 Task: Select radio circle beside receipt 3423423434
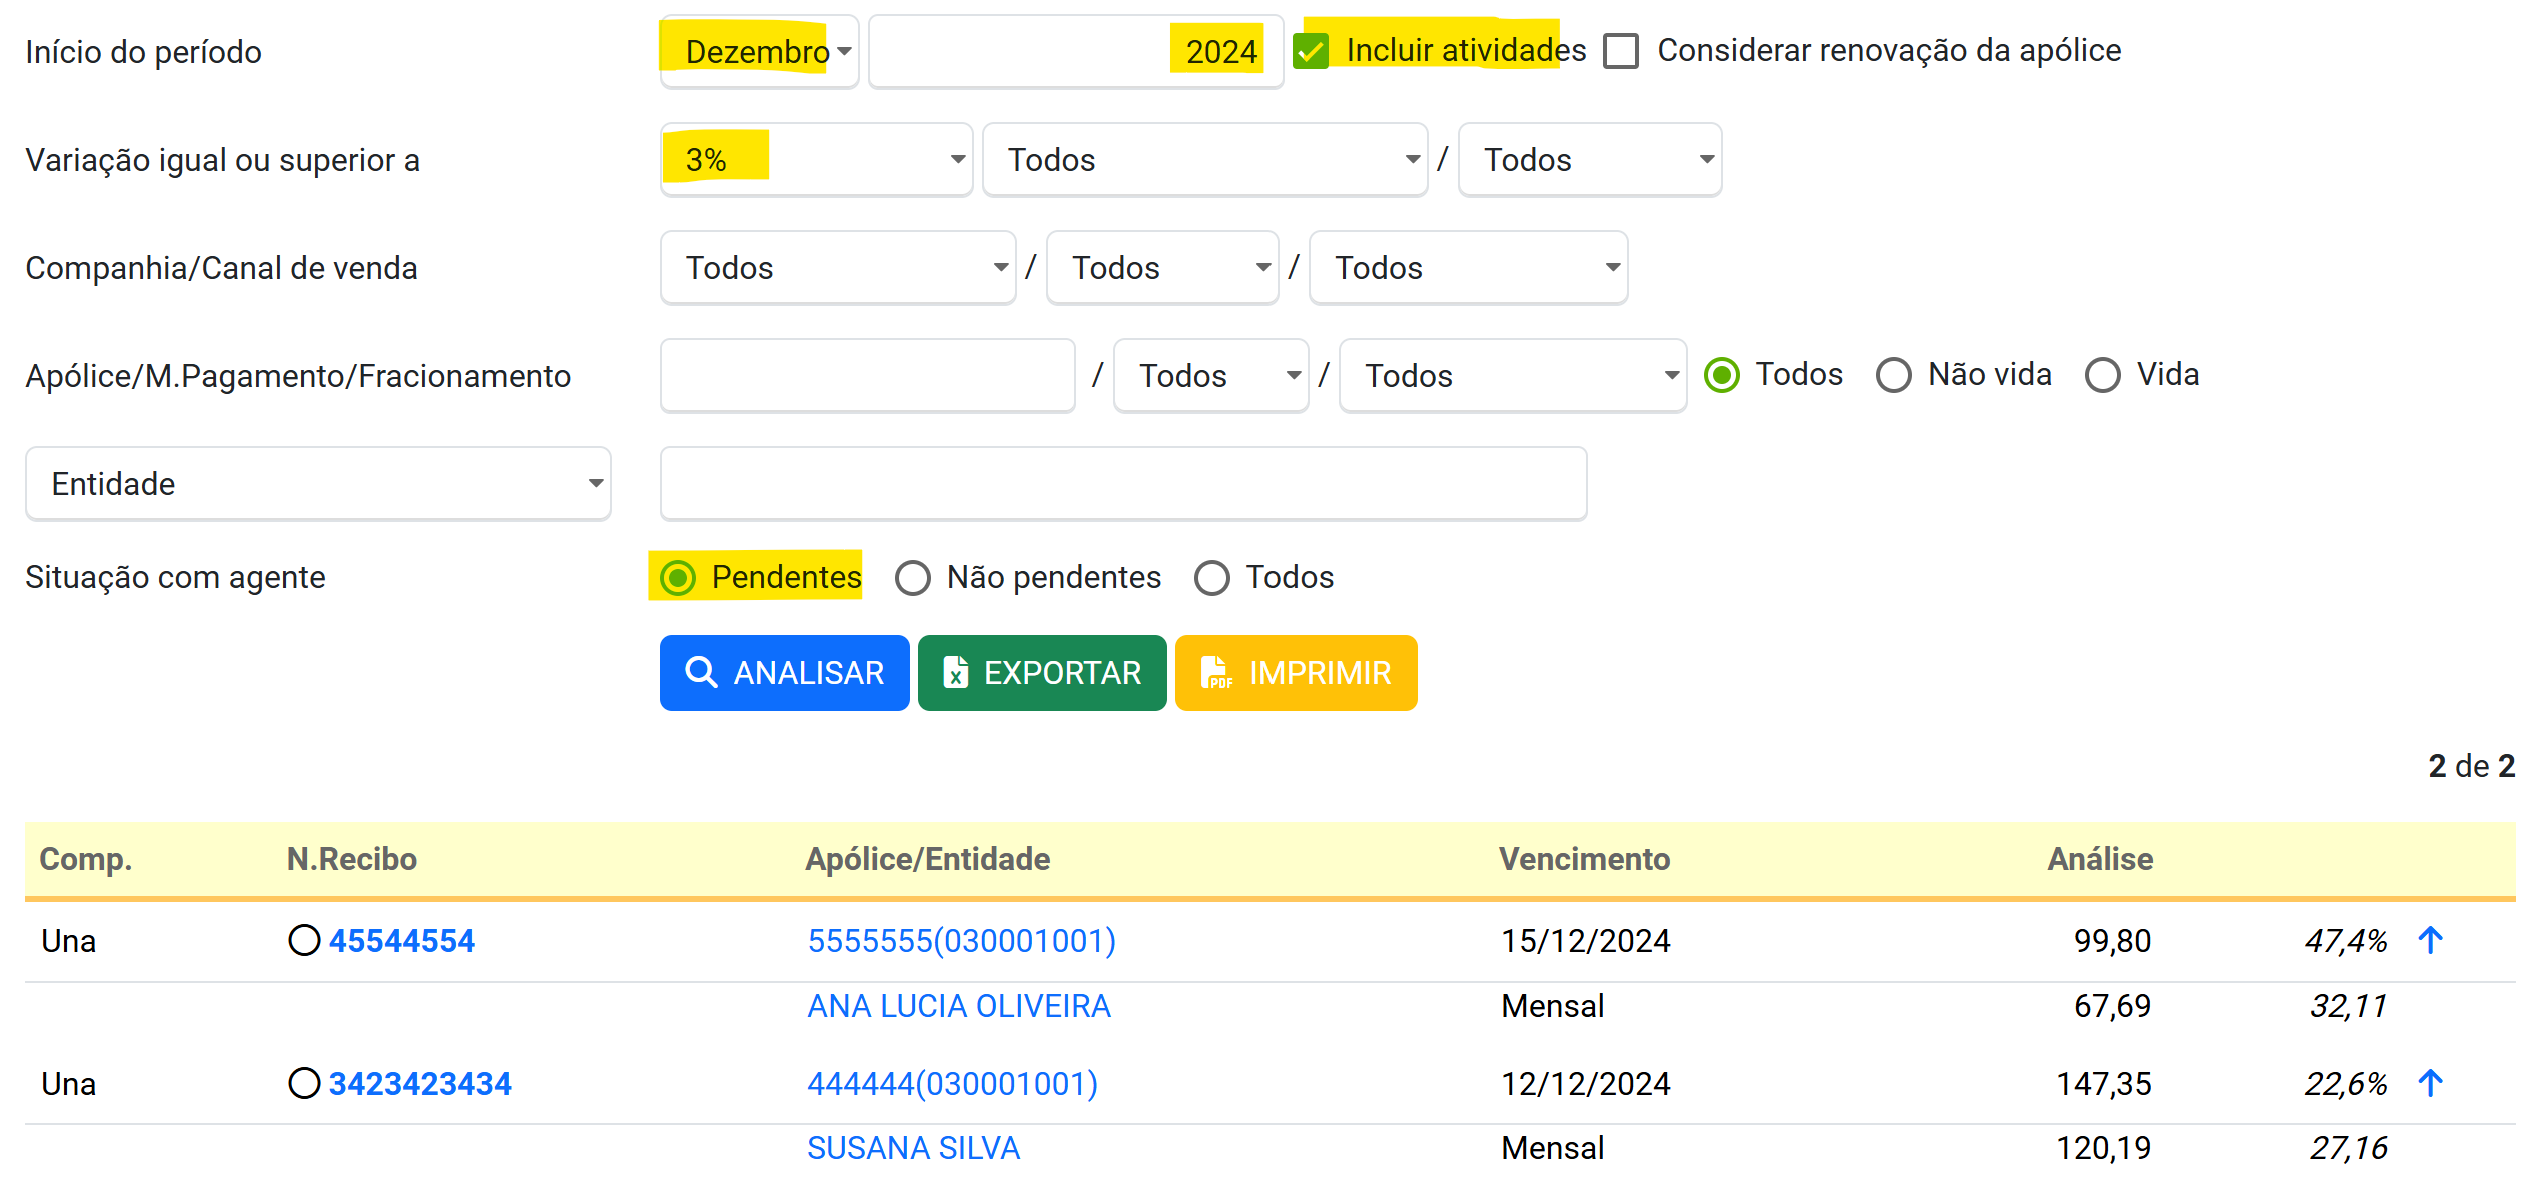click(304, 1083)
